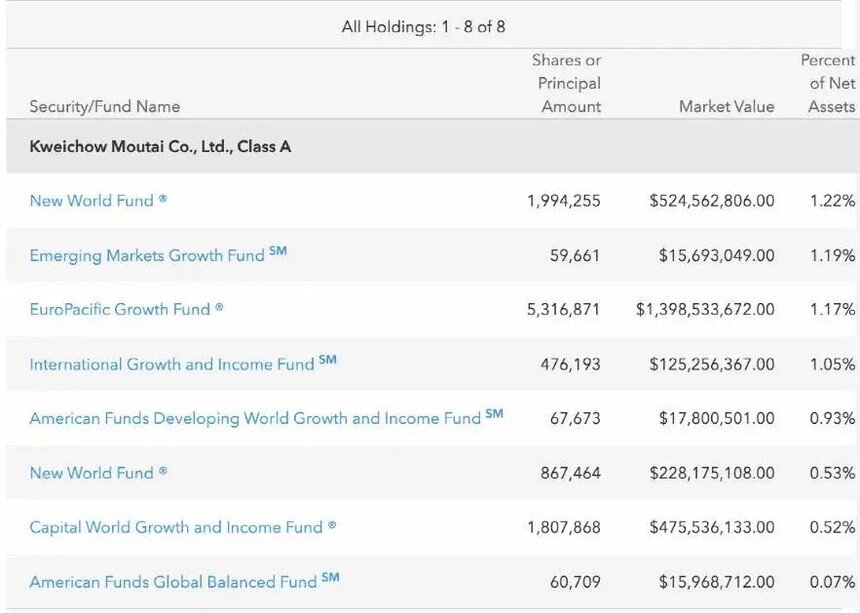Select the 60,709 shares amount cell
The width and height of the screenshot is (860, 613).
tap(575, 582)
